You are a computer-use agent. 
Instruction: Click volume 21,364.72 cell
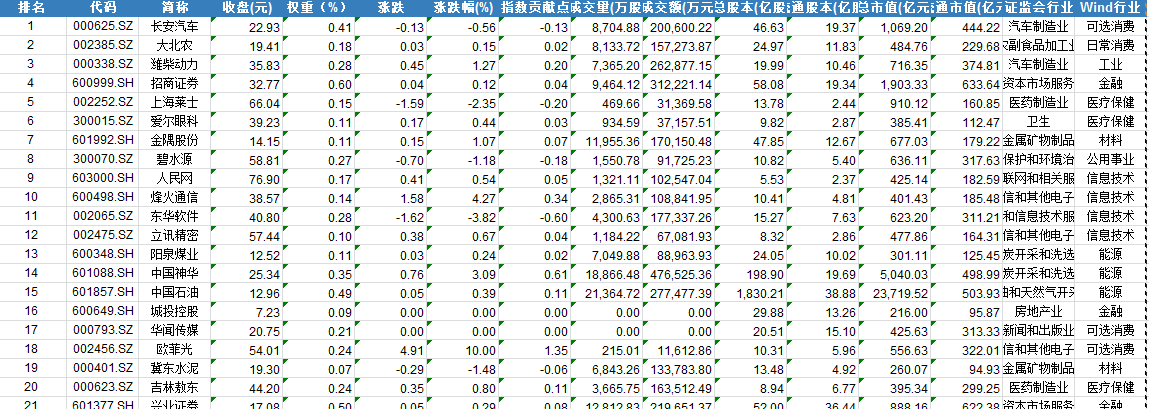click(607, 292)
